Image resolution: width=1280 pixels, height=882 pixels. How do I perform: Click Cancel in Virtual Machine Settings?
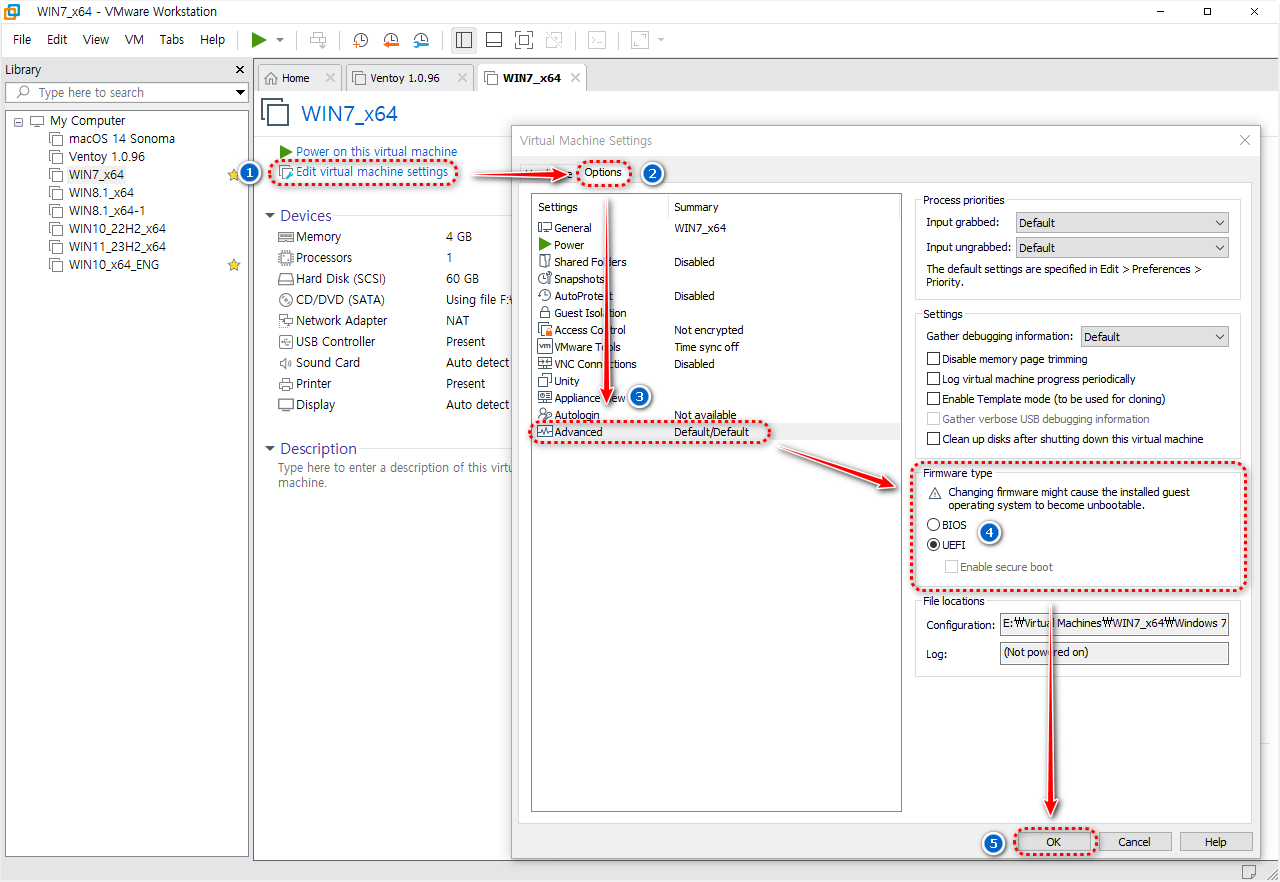pyautogui.click(x=1134, y=842)
